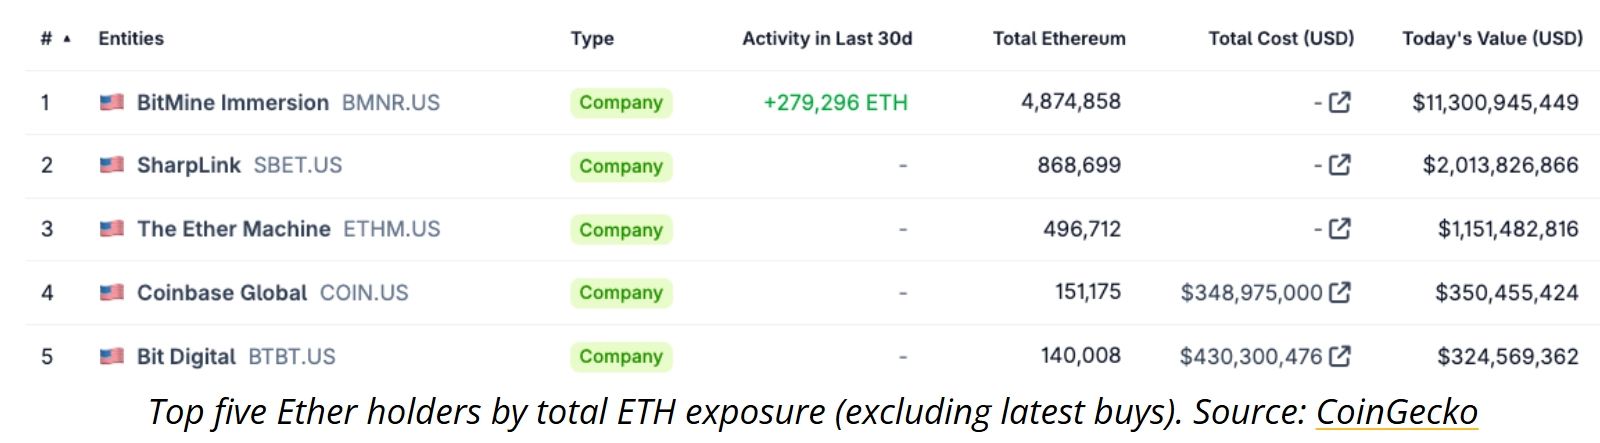Click the +279,296 ETH activity value

835,102
